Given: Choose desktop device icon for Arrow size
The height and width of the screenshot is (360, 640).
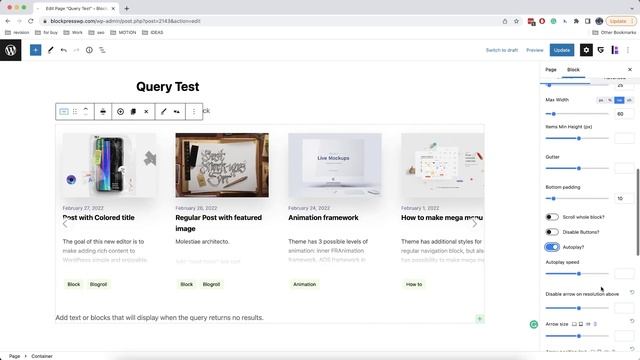Looking at the screenshot, I should [x=574, y=324].
